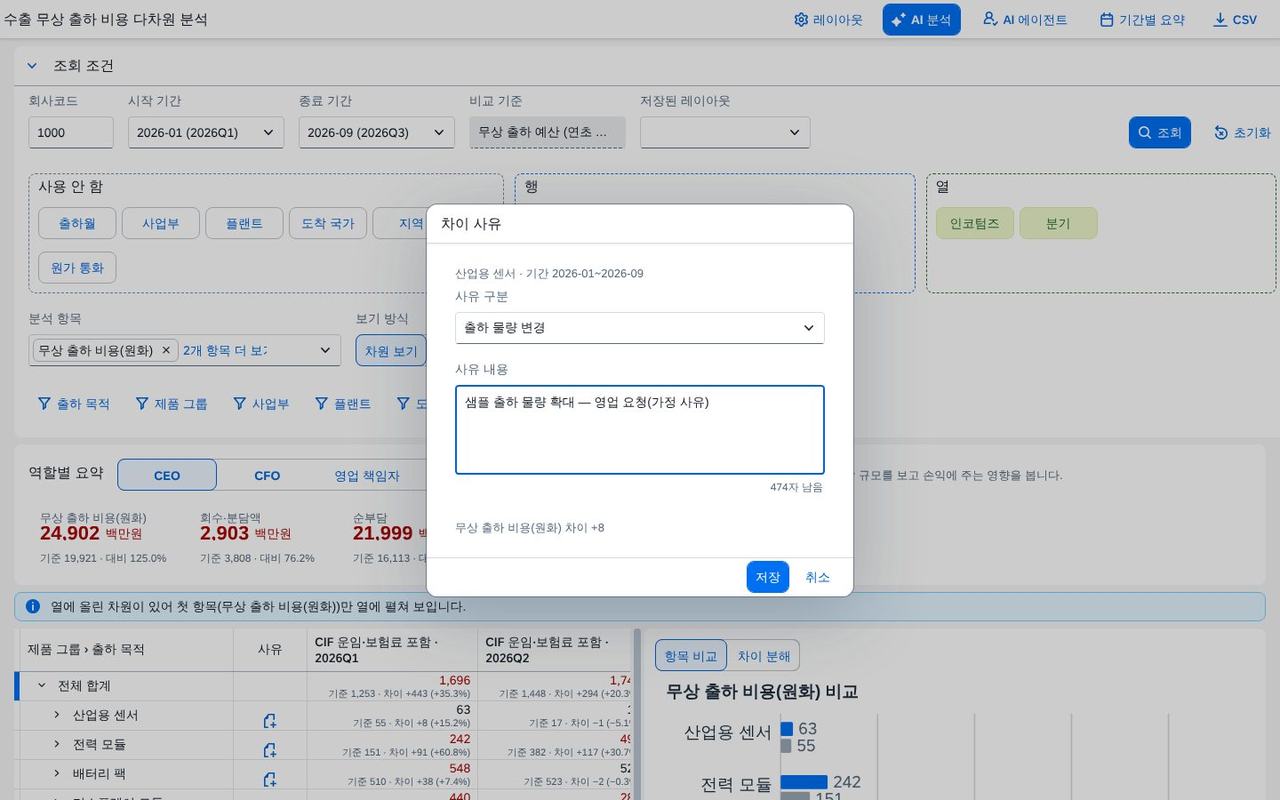1280x800 pixels.
Task: Click the 분기 column chip
Action: [1058, 223]
